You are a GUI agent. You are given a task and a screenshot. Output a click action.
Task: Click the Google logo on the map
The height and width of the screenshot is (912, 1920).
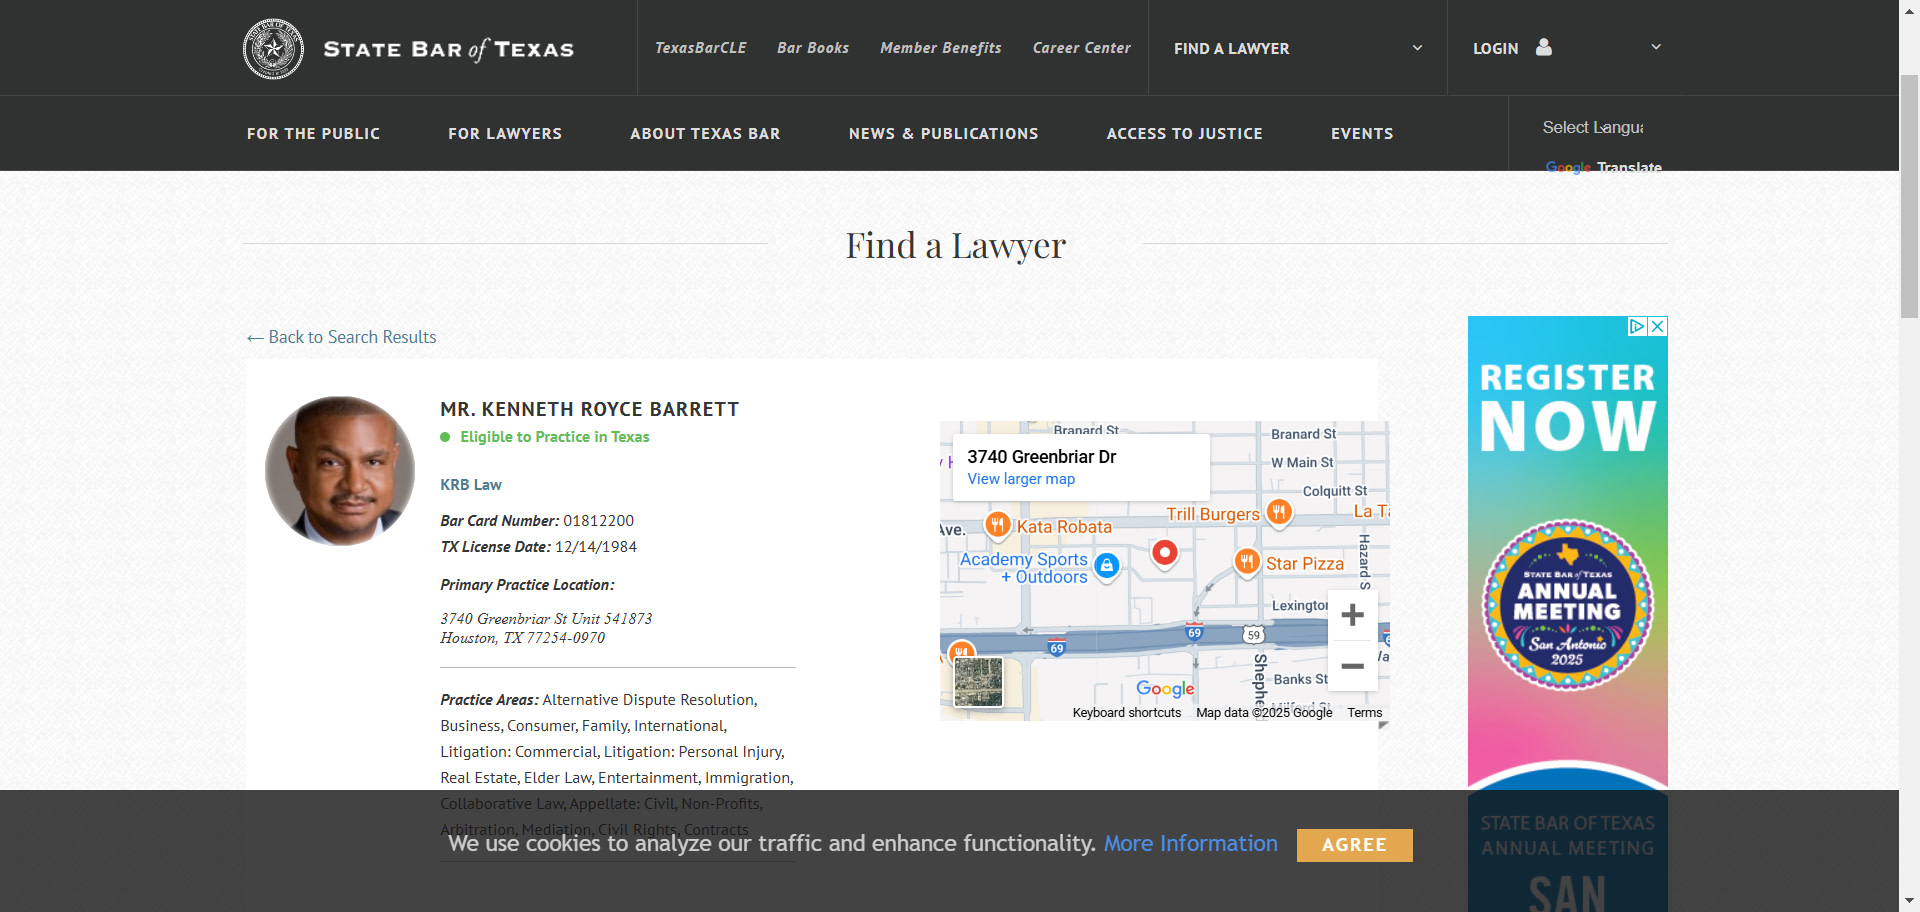click(1165, 689)
